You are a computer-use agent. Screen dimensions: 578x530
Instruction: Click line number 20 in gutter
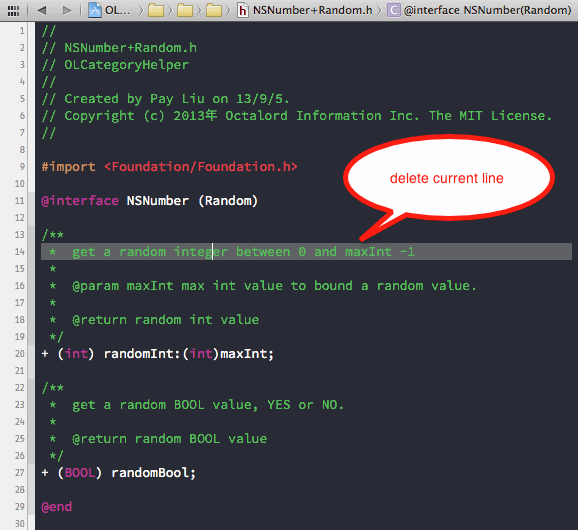coord(20,354)
